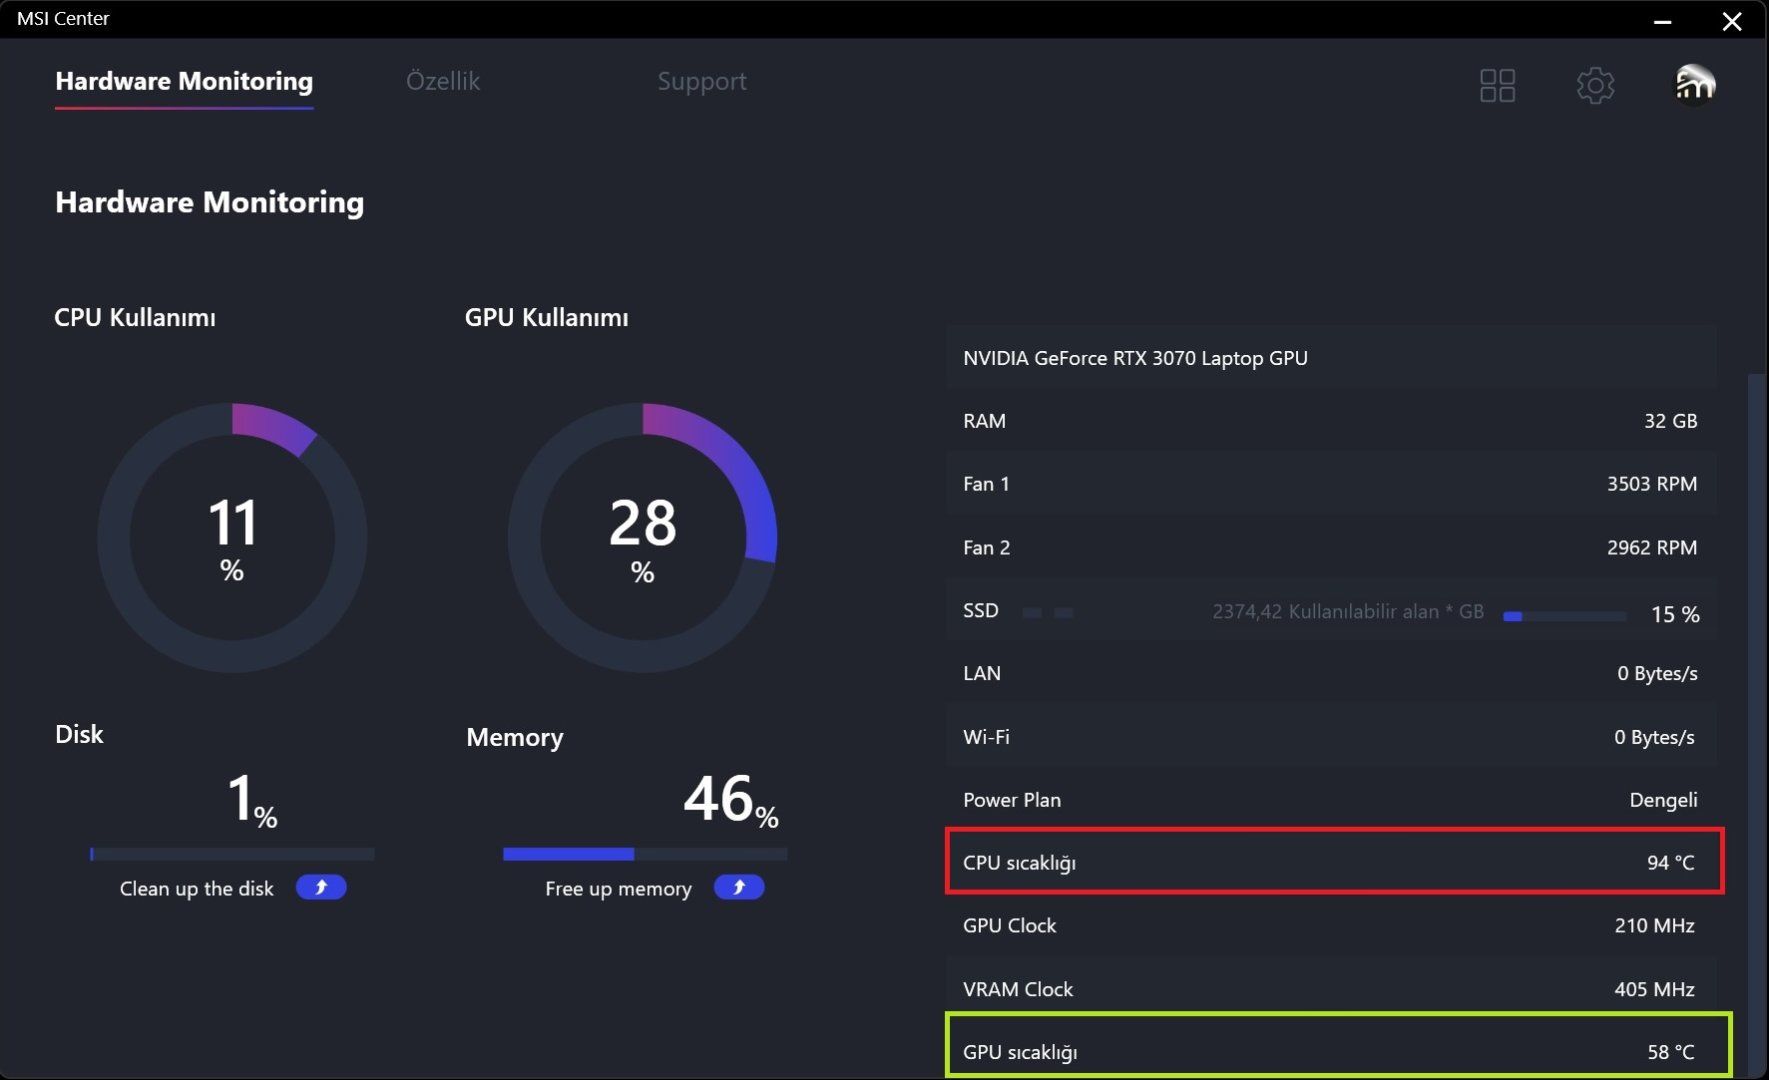
Task: Open the apps grid icon
Action: [1497, 85]
